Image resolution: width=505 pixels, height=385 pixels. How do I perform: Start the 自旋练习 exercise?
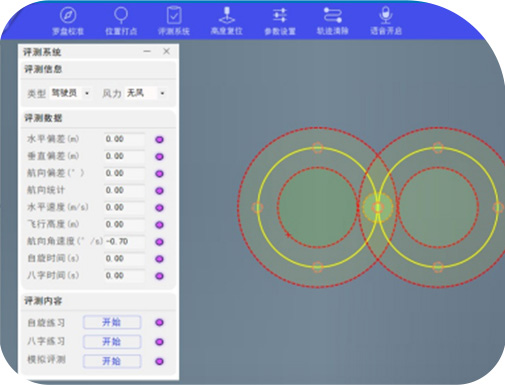[x=112, y=322]
